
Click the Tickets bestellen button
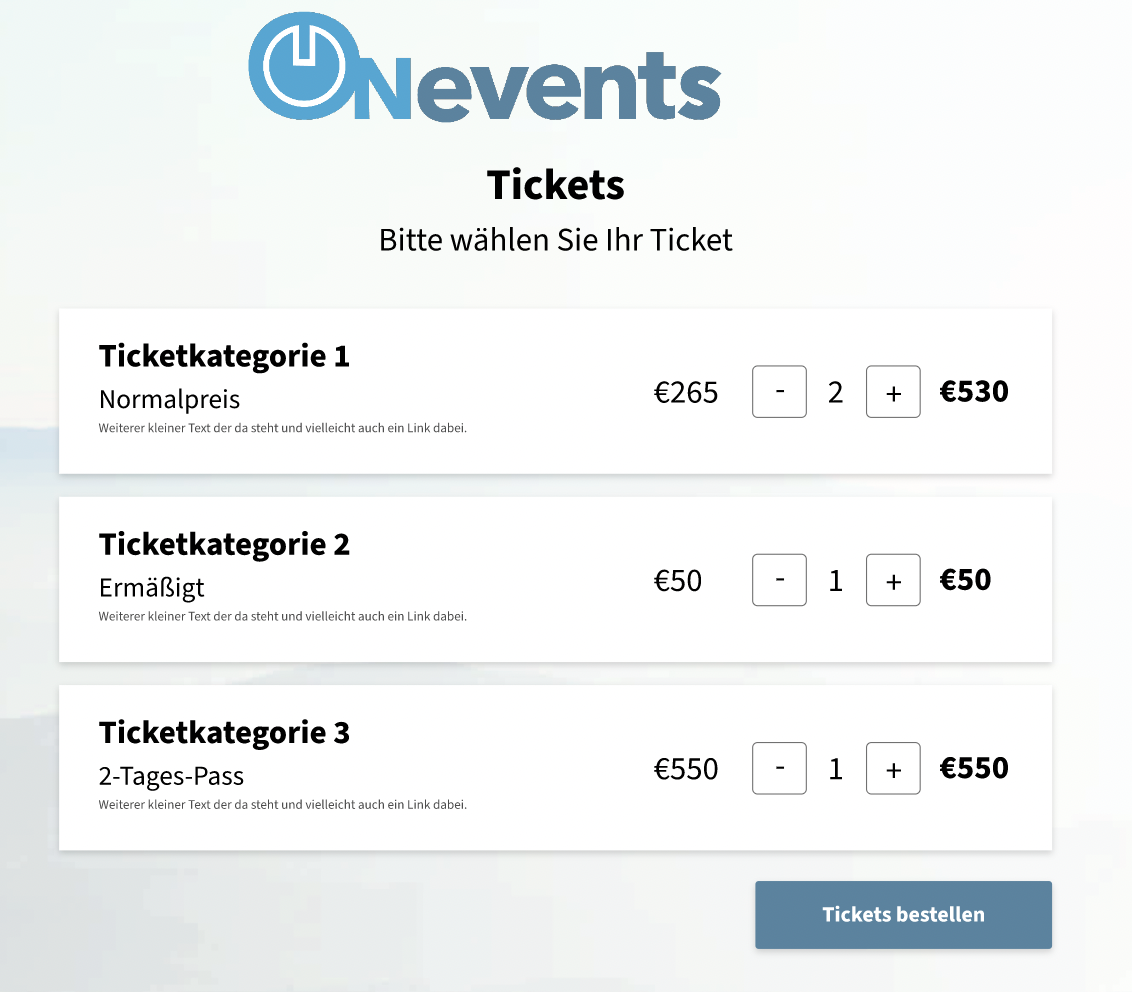903,915
